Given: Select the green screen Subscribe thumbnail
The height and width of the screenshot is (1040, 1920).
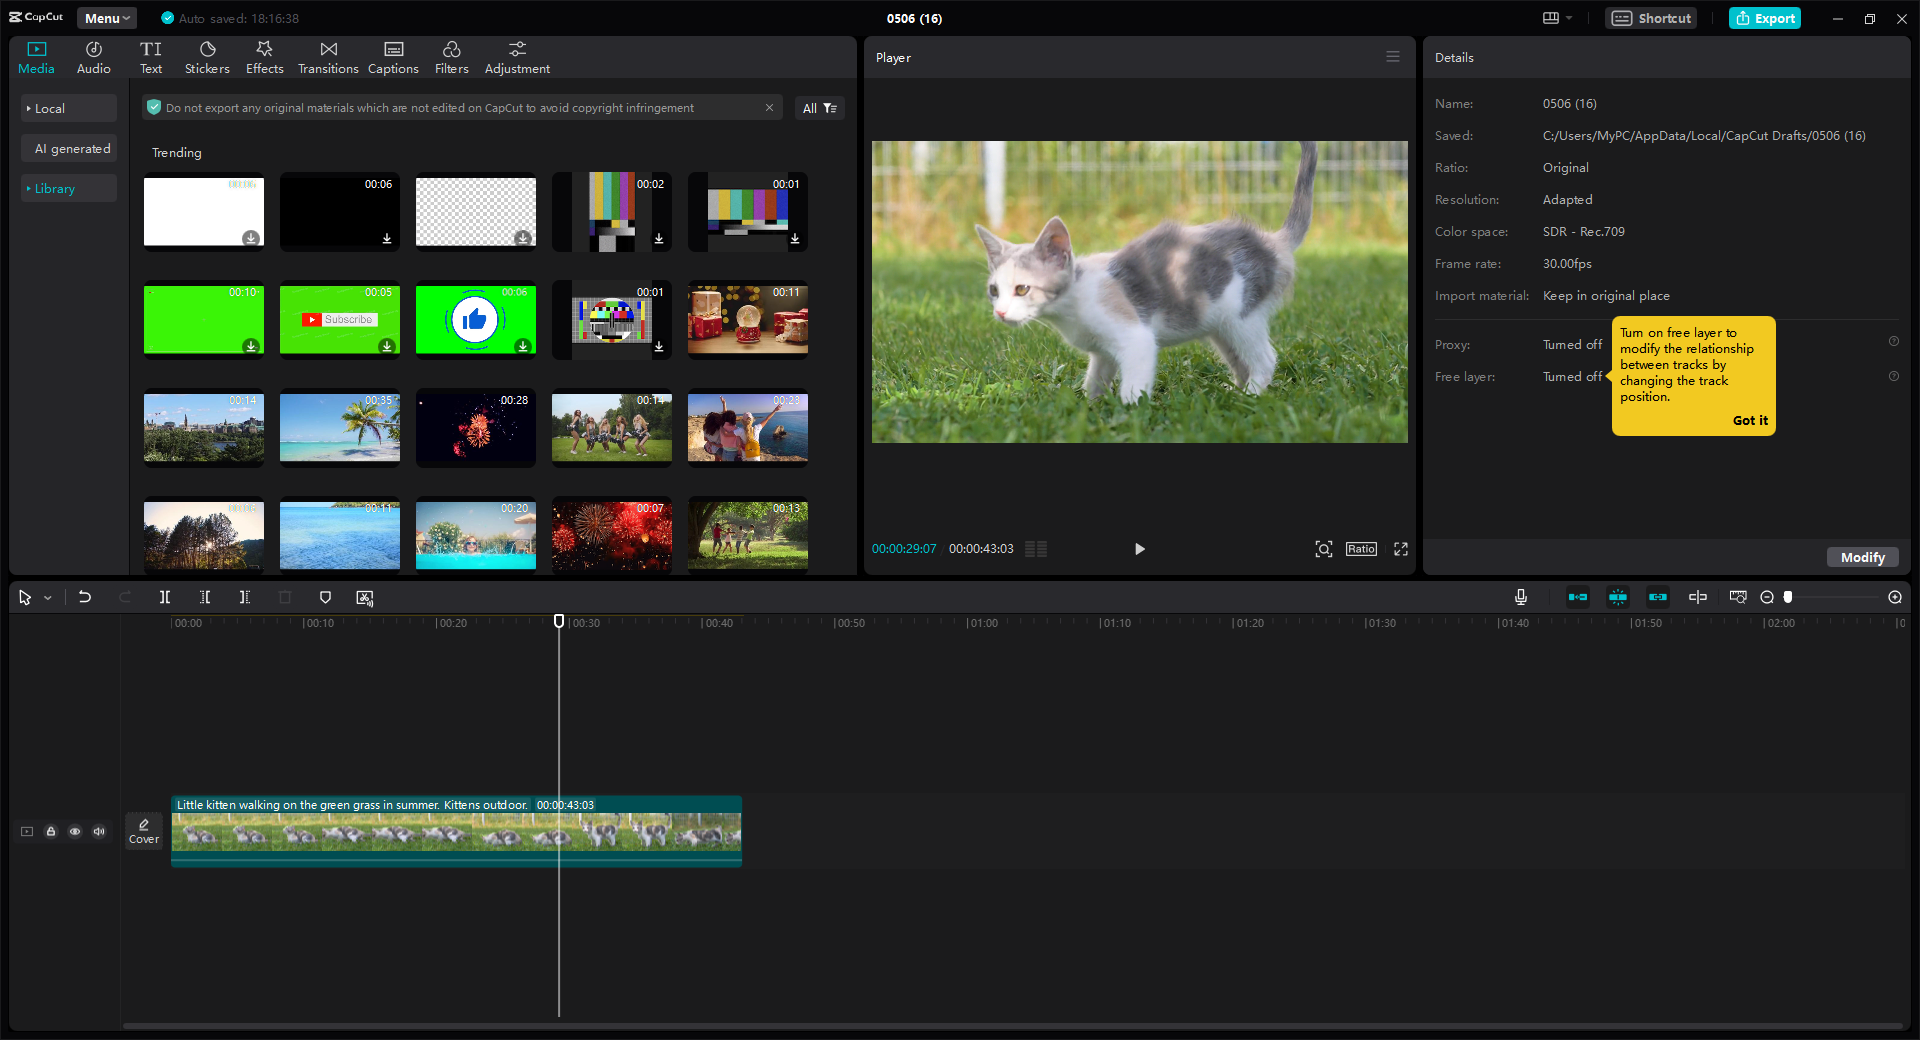Looking at the screenshot, I should click(x=339, y=320).
